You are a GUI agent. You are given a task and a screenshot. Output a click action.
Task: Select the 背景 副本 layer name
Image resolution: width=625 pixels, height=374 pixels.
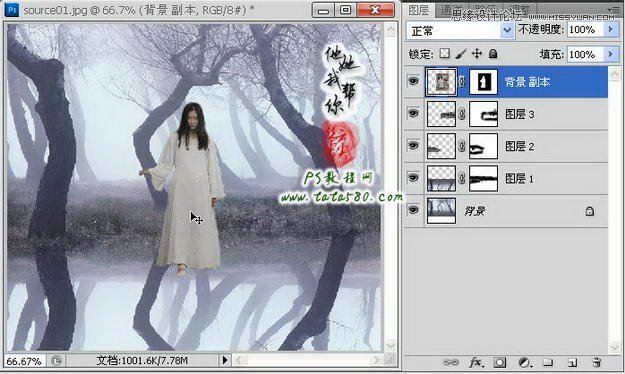coord(527,82)
